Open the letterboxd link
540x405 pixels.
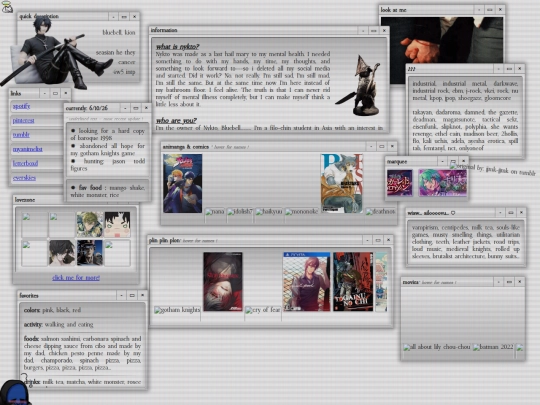25,163
